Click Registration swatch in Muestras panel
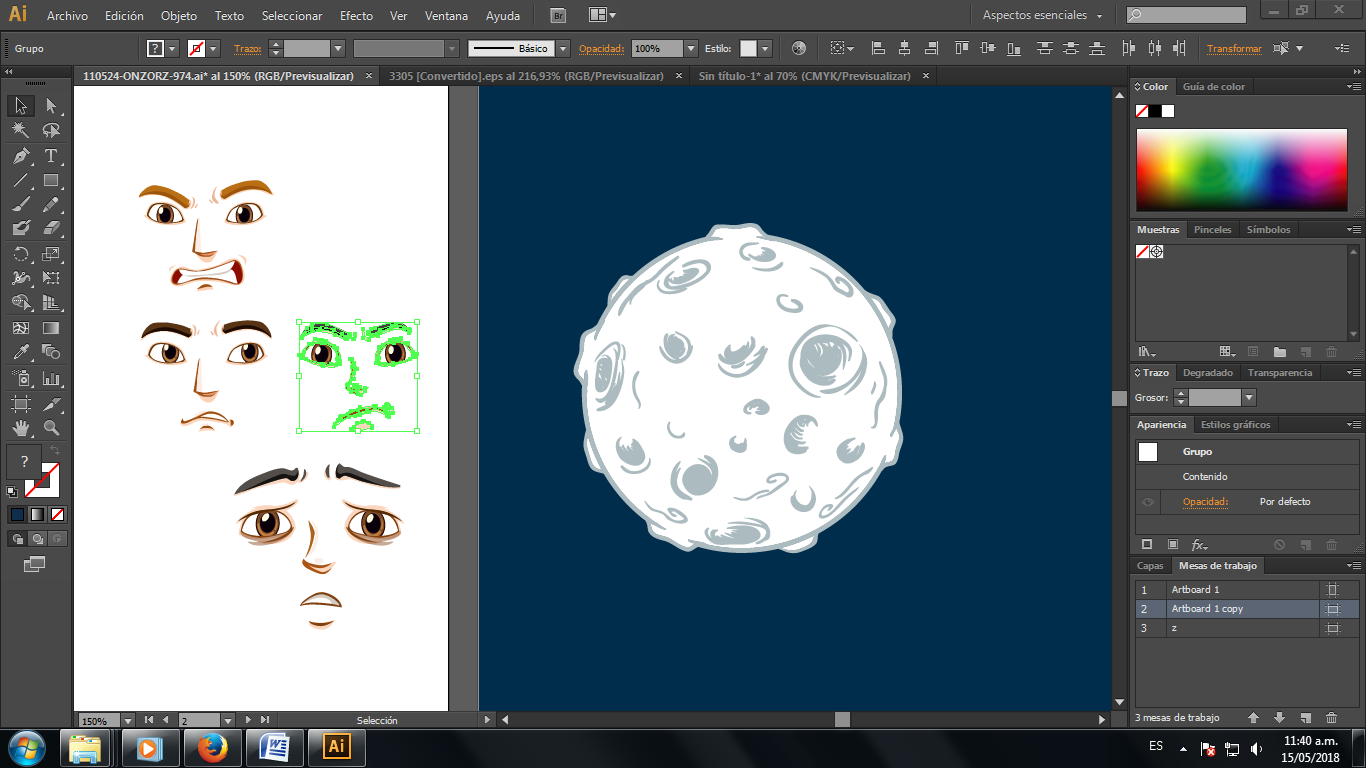This screenshot has width=1366, height=768. pyautogui.click(x=1156, y=252)
